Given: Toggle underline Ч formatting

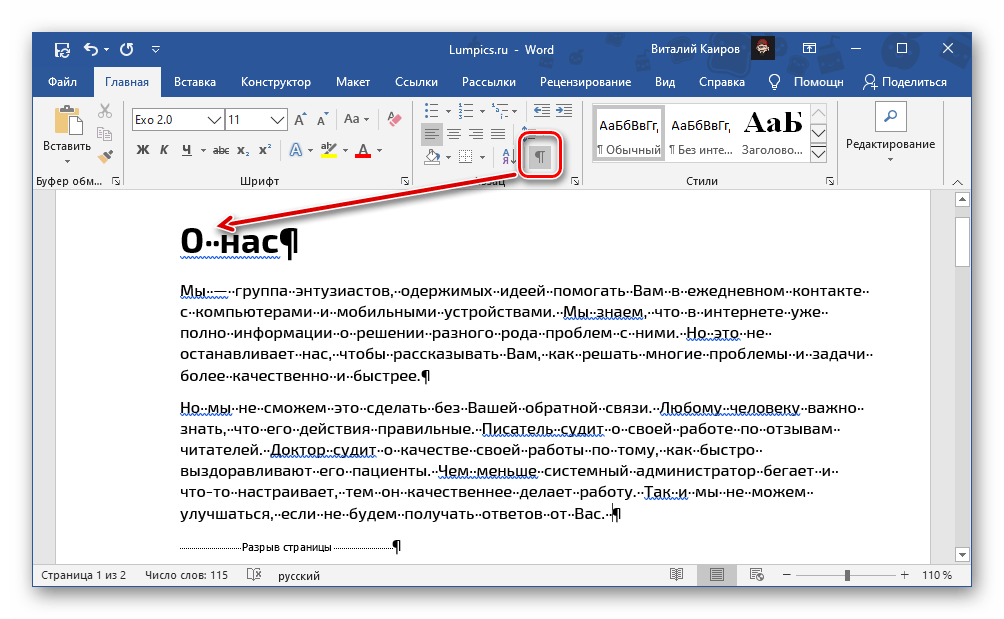Looking at the screenshot, I should [186, 150].
